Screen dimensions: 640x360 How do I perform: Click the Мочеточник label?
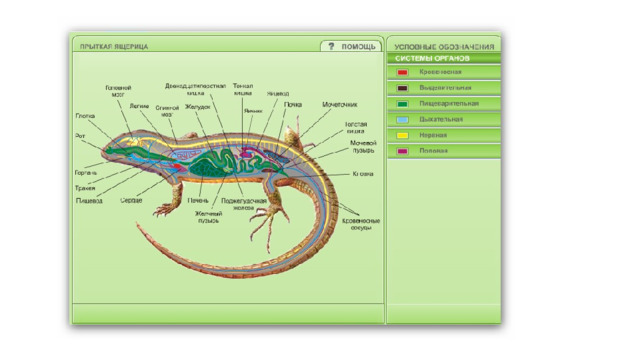pyautogui.click(x=340, y=104)
